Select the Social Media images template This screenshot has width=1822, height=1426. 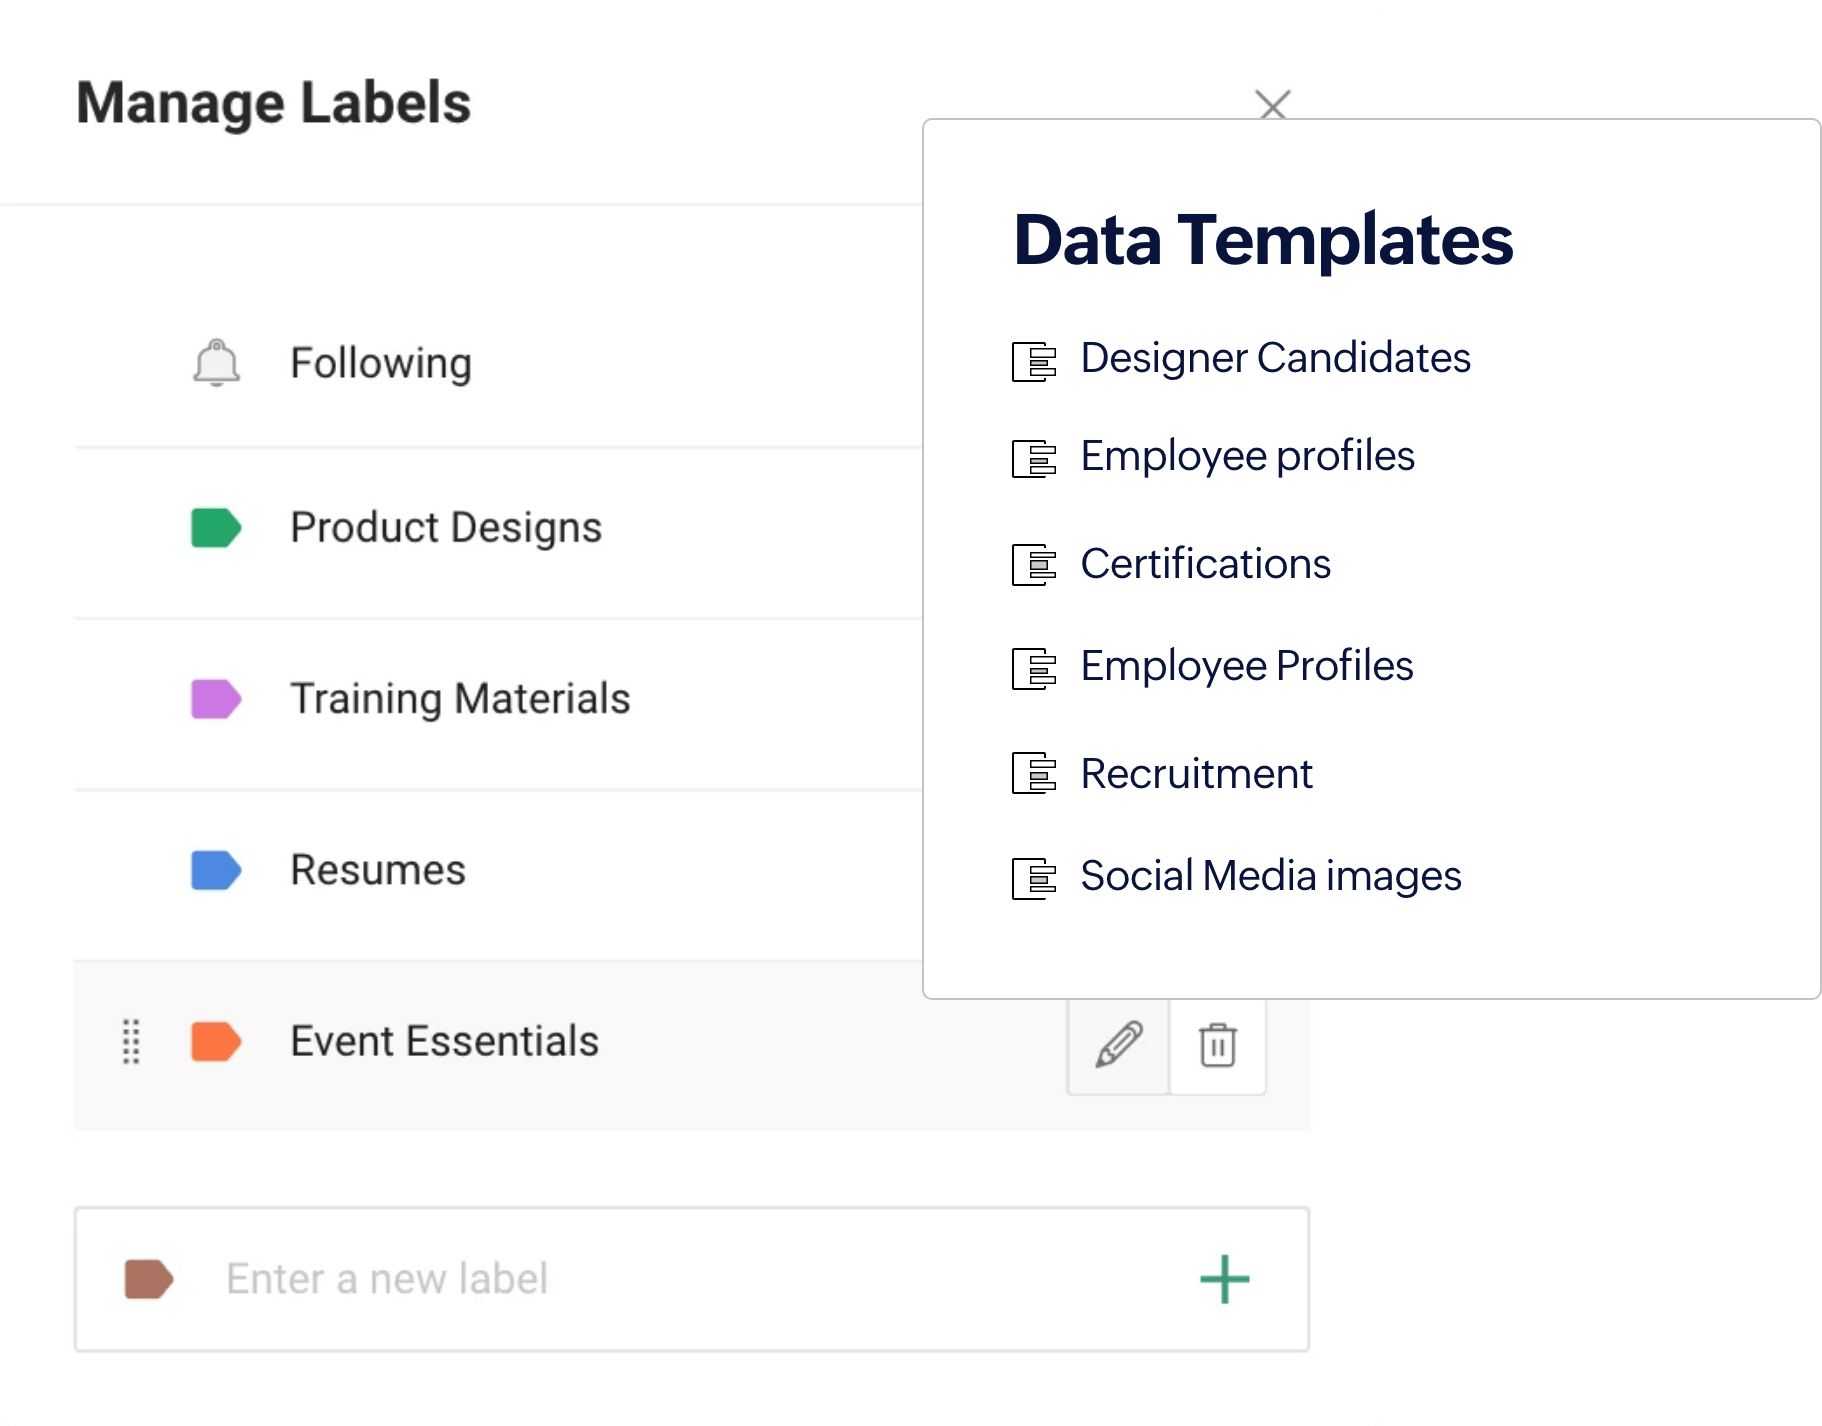point(1270,876)
